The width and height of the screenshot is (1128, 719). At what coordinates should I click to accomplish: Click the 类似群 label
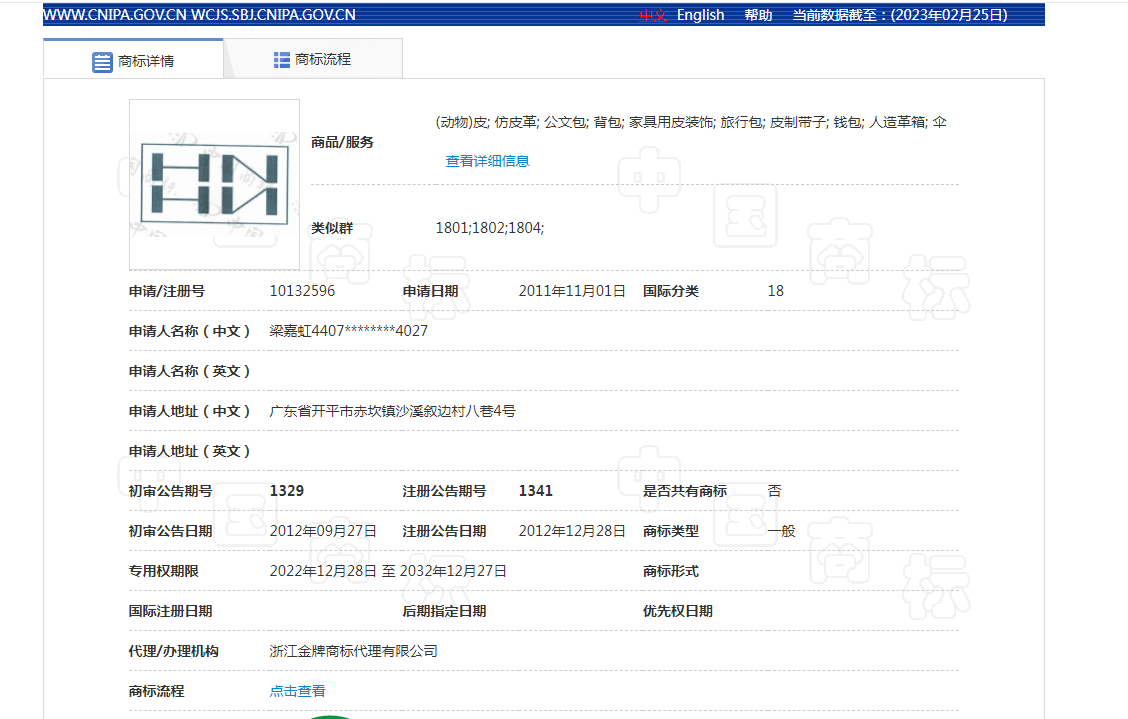tap(332, 228)
